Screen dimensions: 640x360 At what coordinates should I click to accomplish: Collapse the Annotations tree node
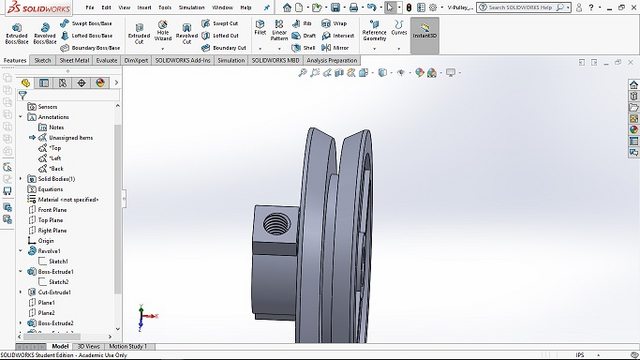coord(21,117)
